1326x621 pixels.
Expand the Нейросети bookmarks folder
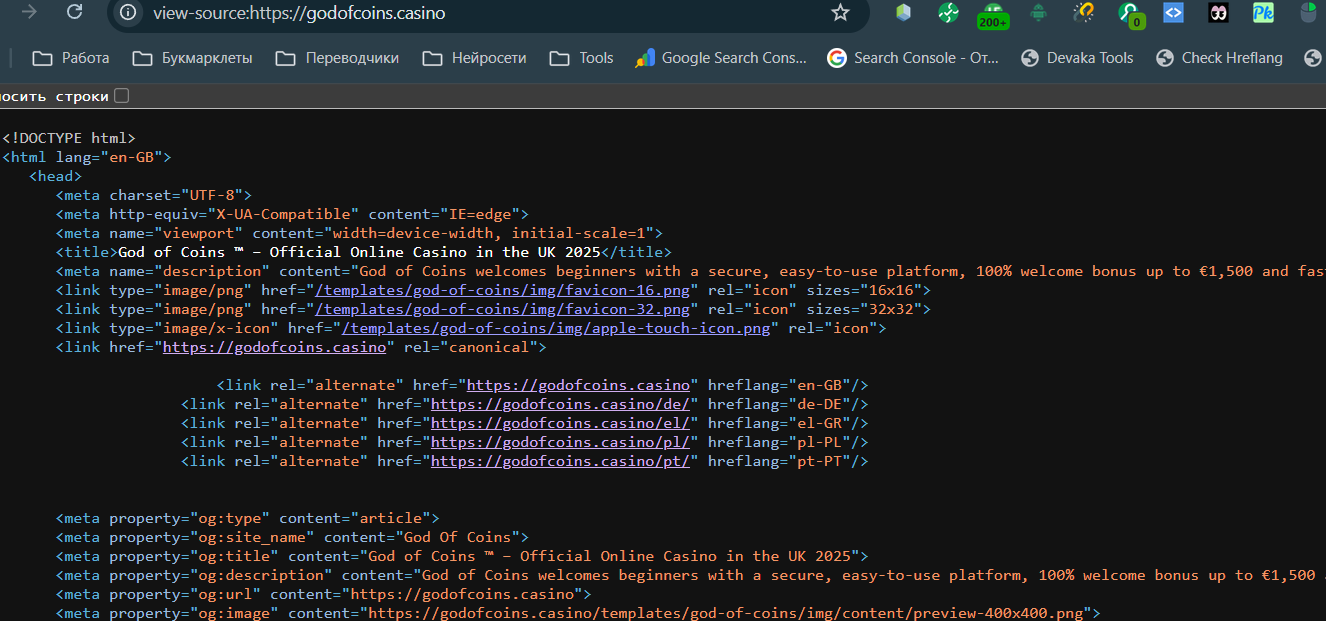point(474,58)
